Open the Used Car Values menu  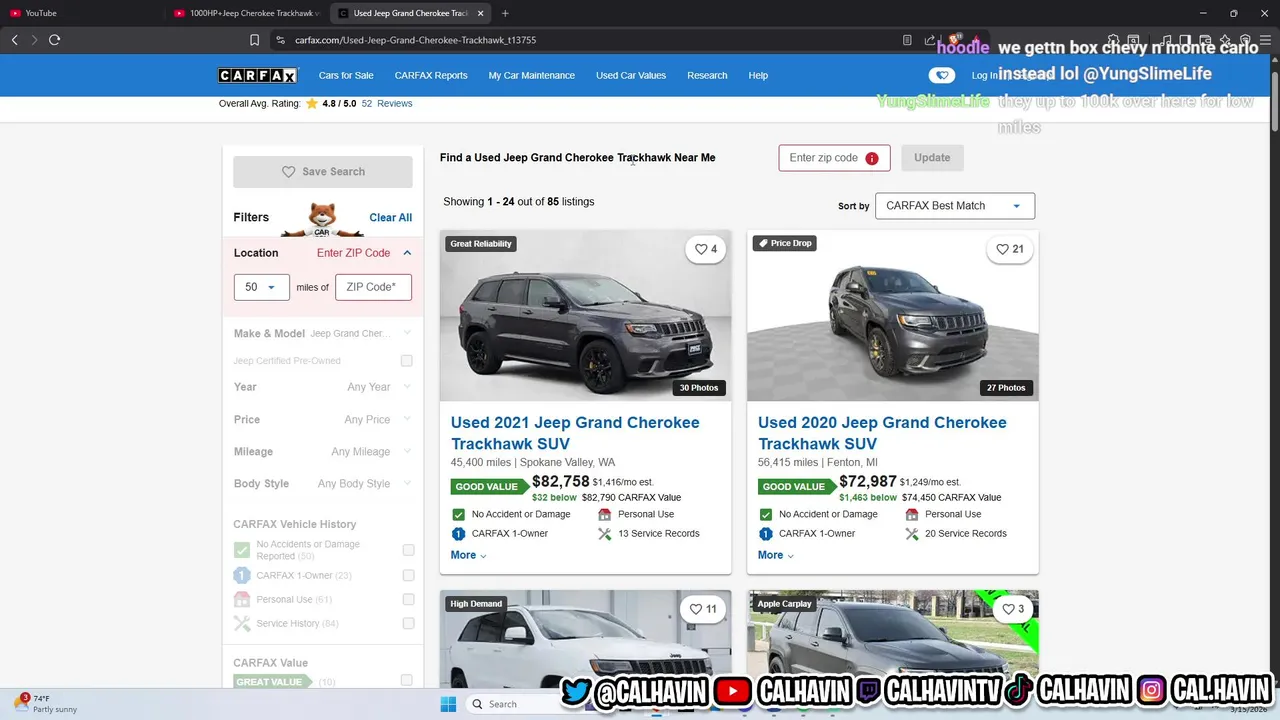pos(631,75)
